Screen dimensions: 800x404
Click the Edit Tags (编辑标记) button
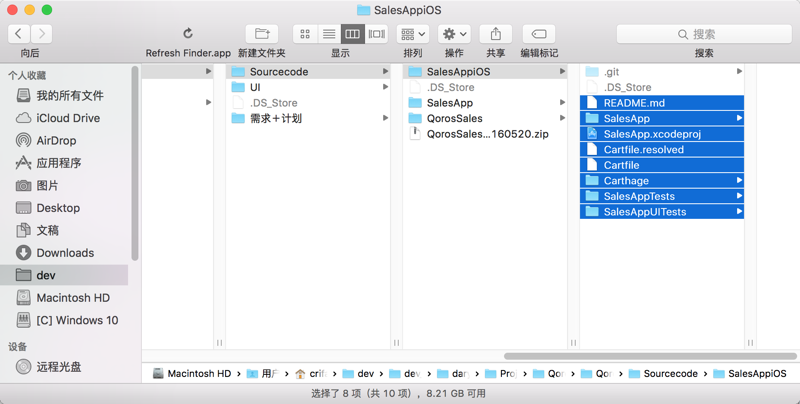[x=539, y=34]
